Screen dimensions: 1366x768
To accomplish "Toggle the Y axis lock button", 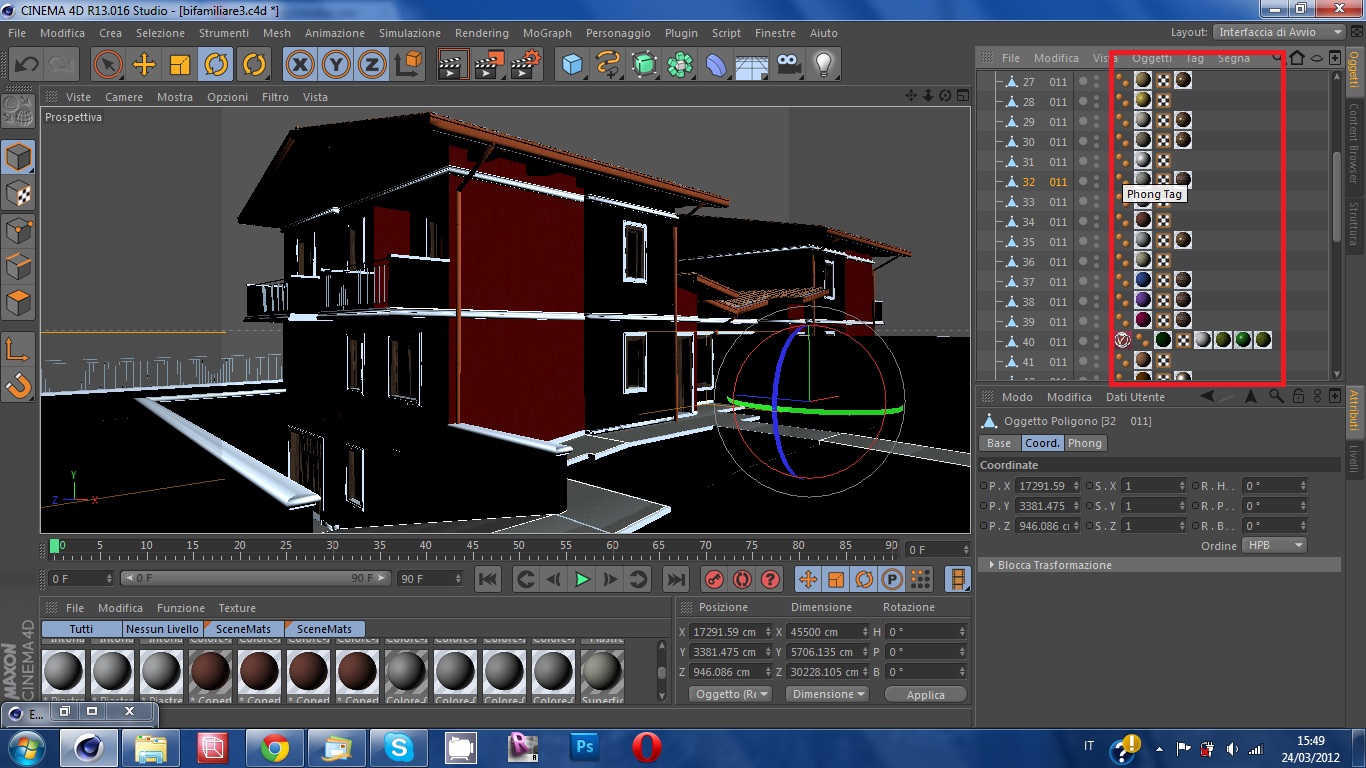I will click(x=337, y=65).
